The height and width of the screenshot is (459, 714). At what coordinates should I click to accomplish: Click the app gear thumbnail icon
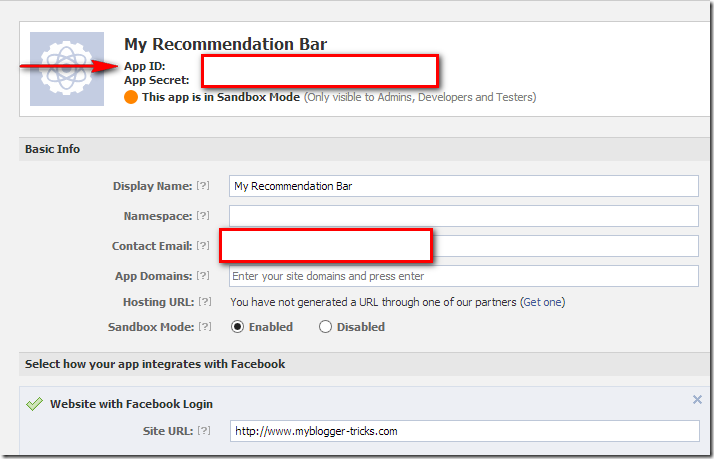coord(67,69)
